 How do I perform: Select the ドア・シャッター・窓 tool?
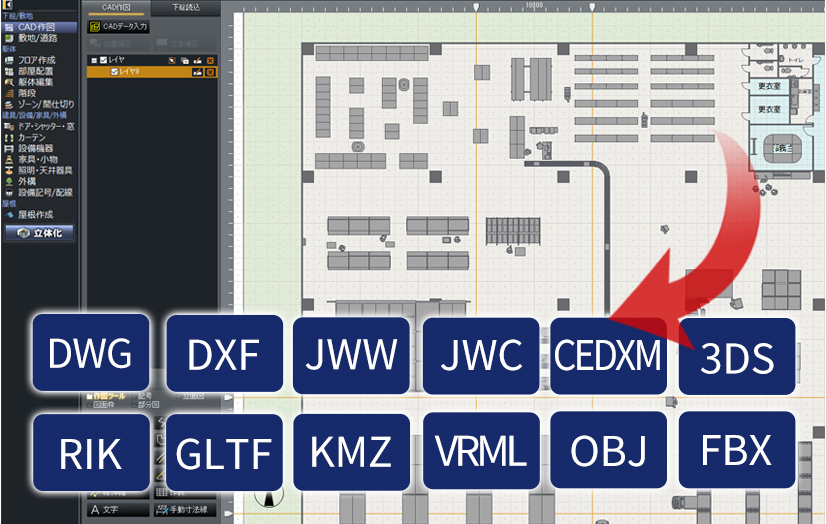(x=38, y=126)
